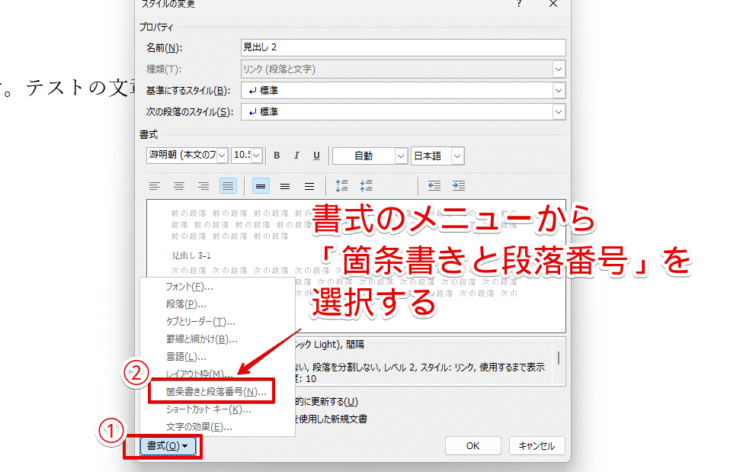Click the キャンセル button
740x472 pixels.
[x=537, y=446]
